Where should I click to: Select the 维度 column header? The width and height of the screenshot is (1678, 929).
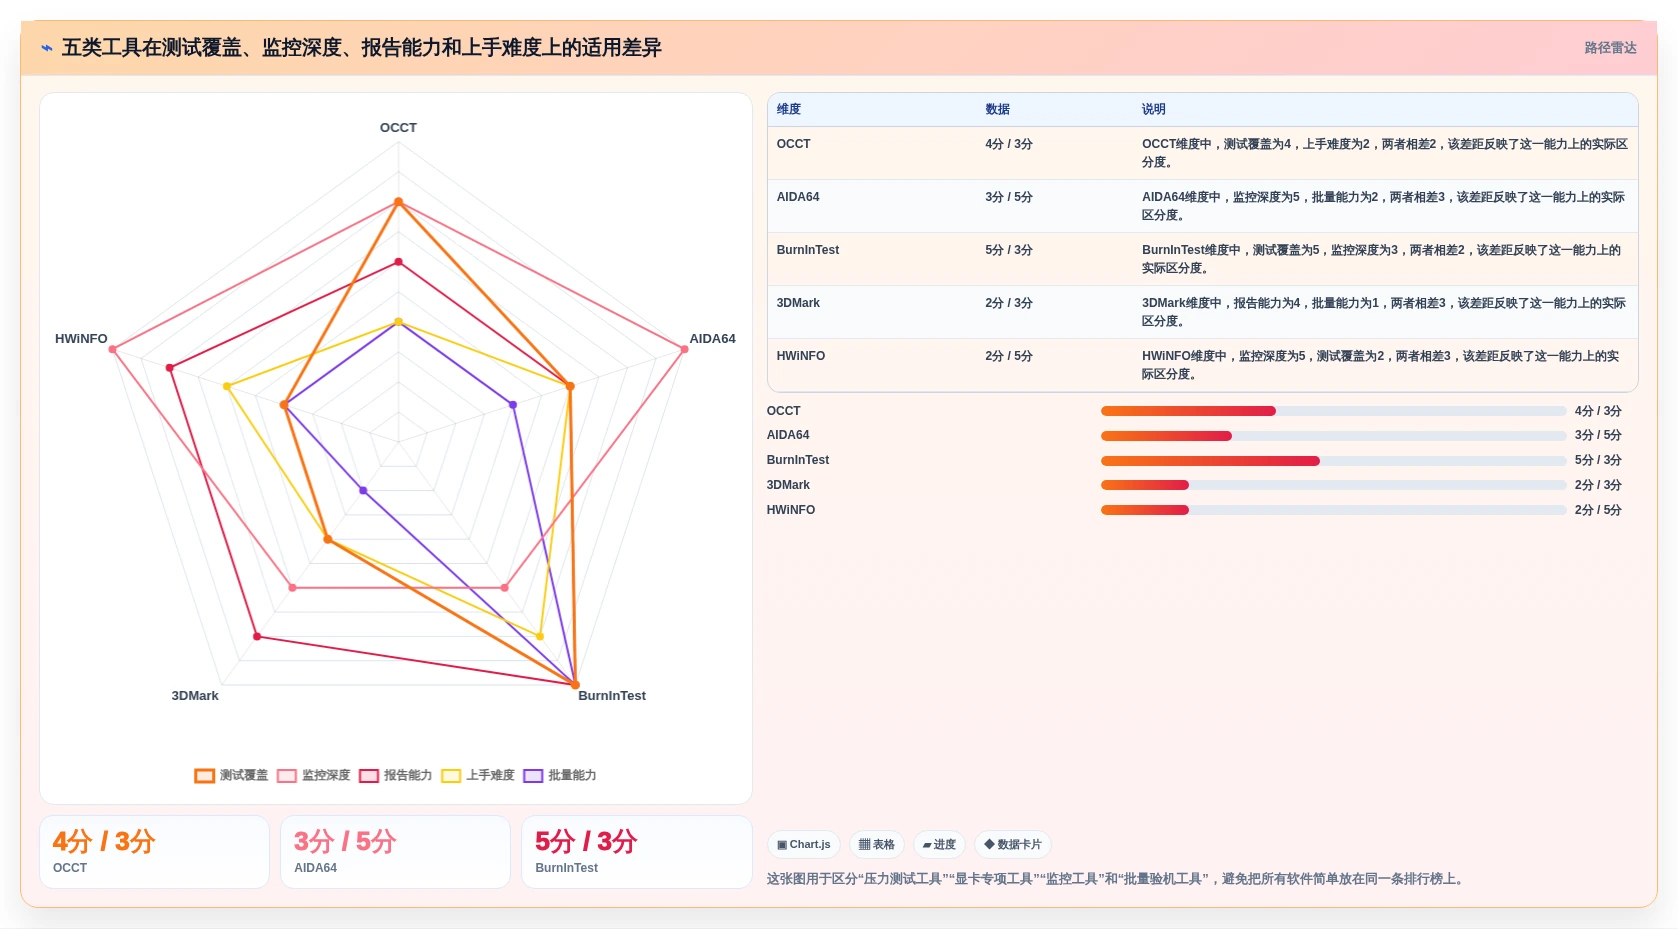tap(789, 109)
